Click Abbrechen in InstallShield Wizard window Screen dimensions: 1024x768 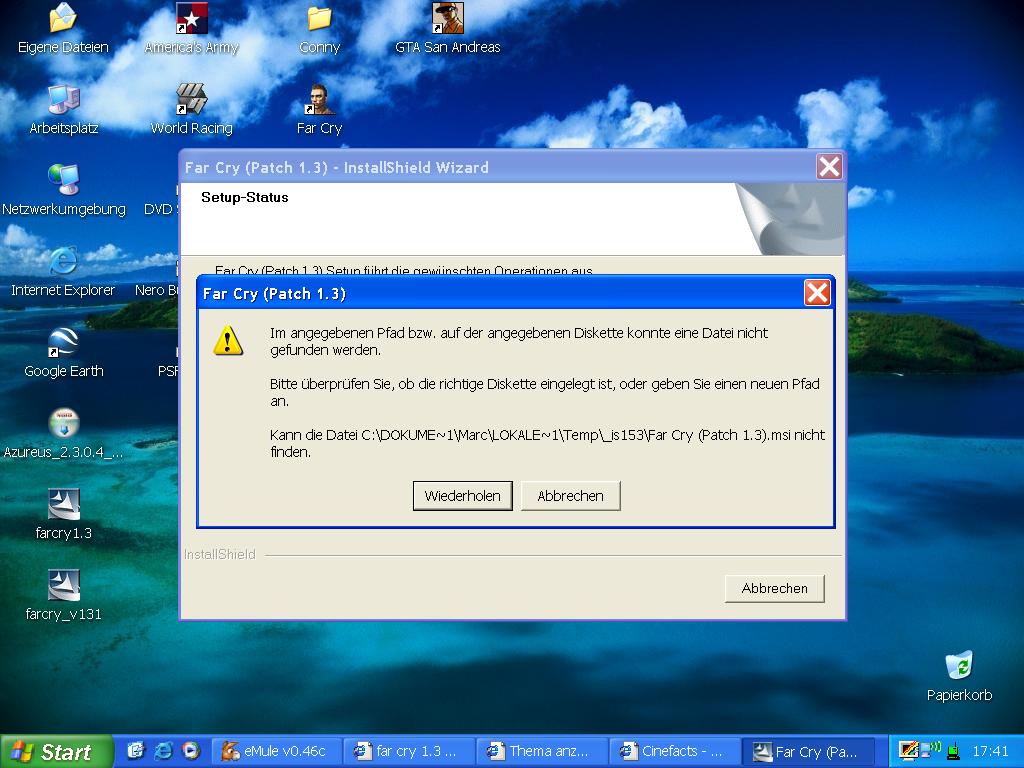[775, 588]
